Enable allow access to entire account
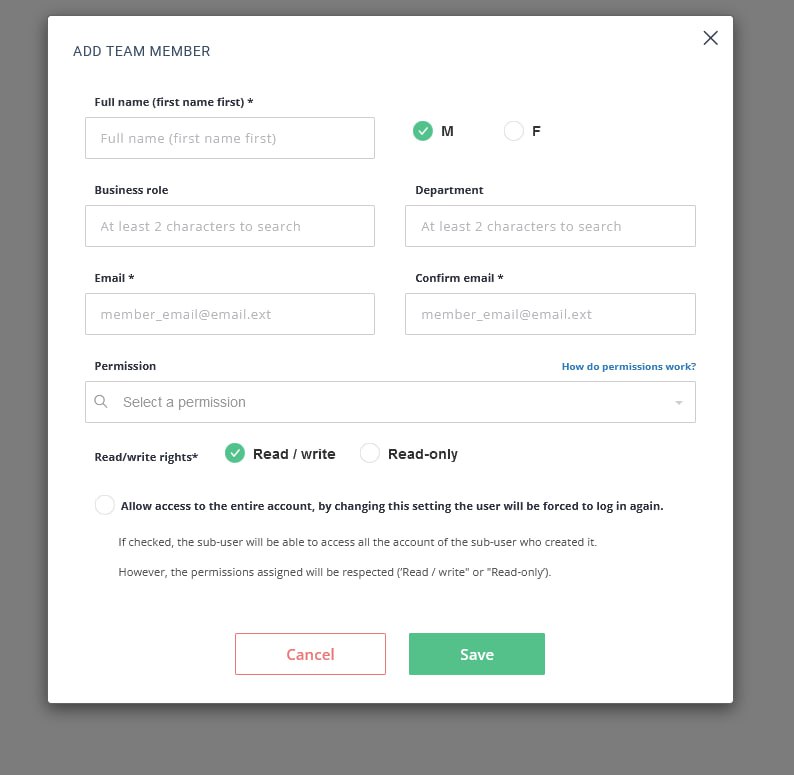The height and width of the screenshot is (775, 794). (105, 505)
